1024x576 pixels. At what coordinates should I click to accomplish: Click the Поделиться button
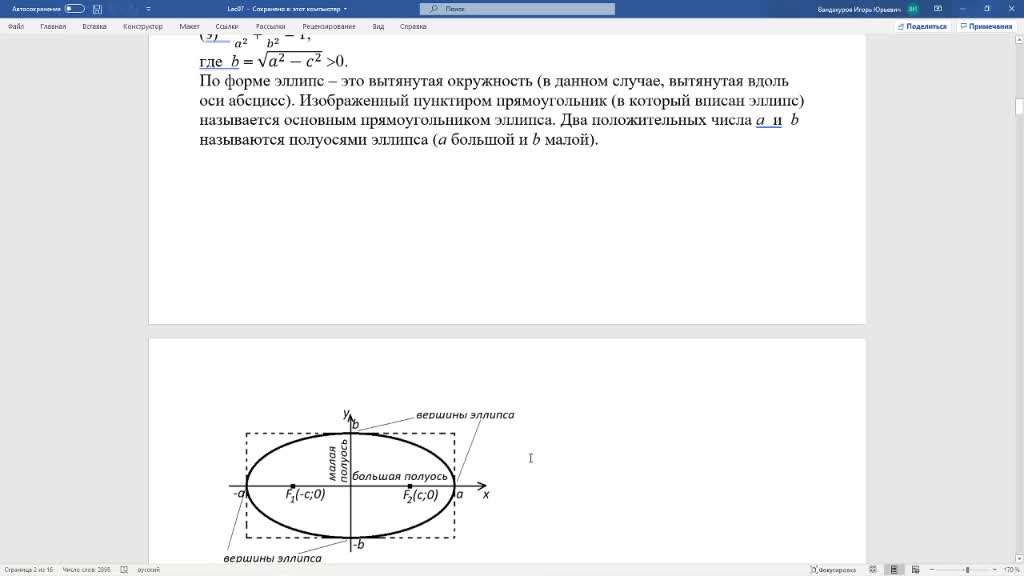click(x=922, y=27)
